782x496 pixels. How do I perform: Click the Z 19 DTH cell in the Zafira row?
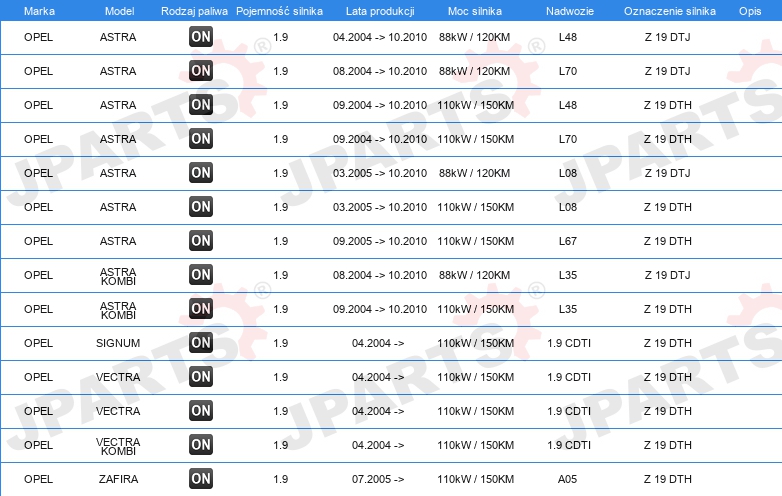[x=668, y=479]
